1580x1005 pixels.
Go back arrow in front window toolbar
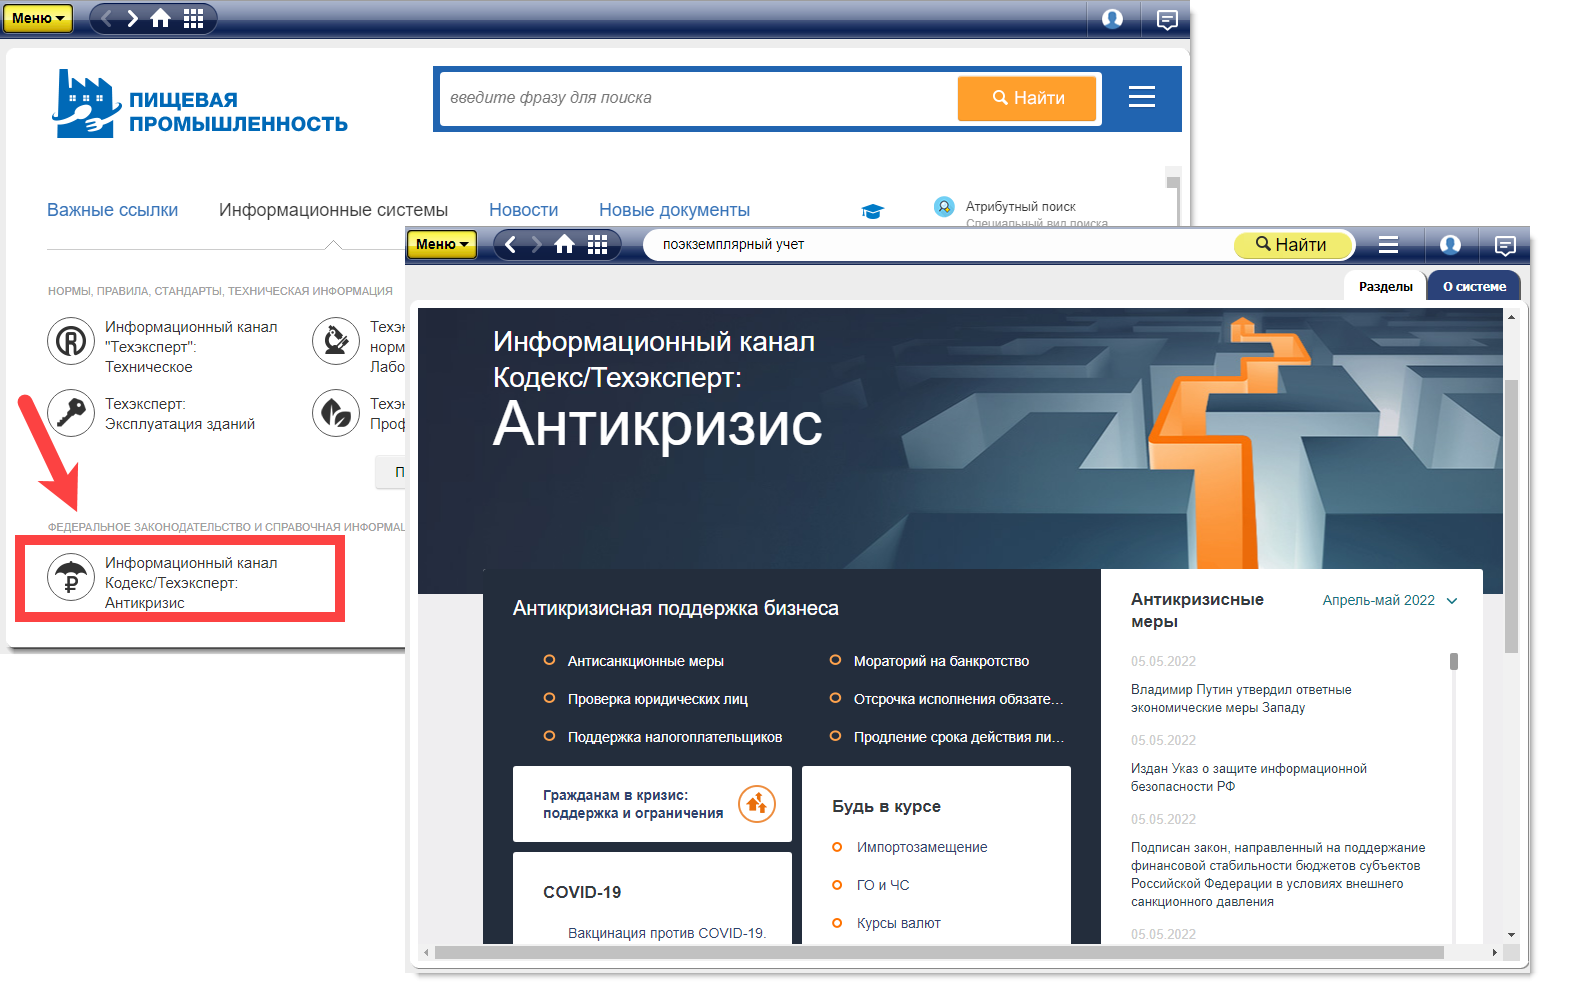click(511, 244)
